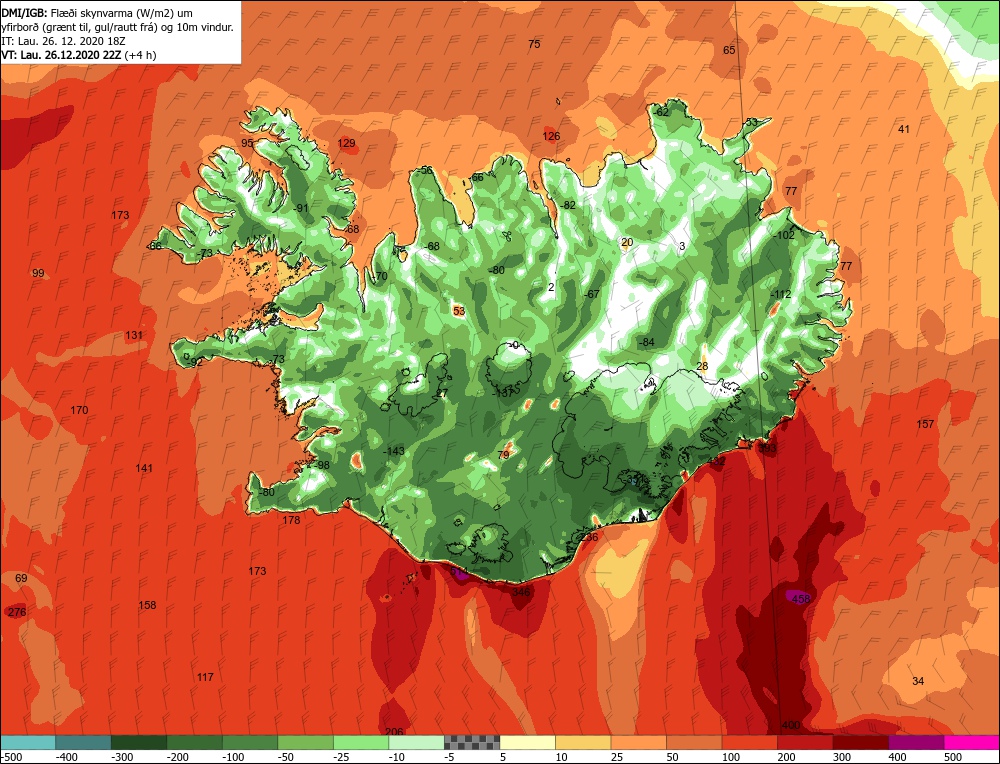Click the dark maroon legend swatch between 300 and 400
This screenshot has width=1000, height=764.
[860, 742]
